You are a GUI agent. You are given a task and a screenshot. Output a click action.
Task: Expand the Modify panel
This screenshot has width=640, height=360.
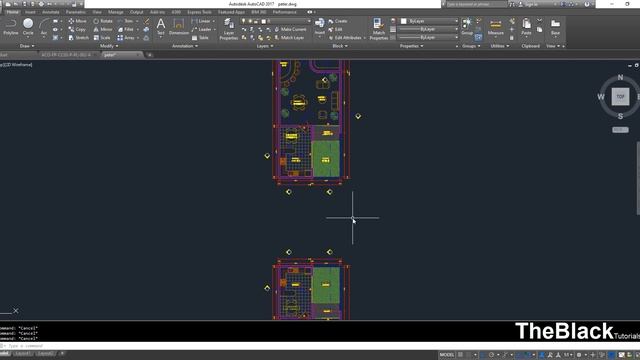(x=109, y=46)
